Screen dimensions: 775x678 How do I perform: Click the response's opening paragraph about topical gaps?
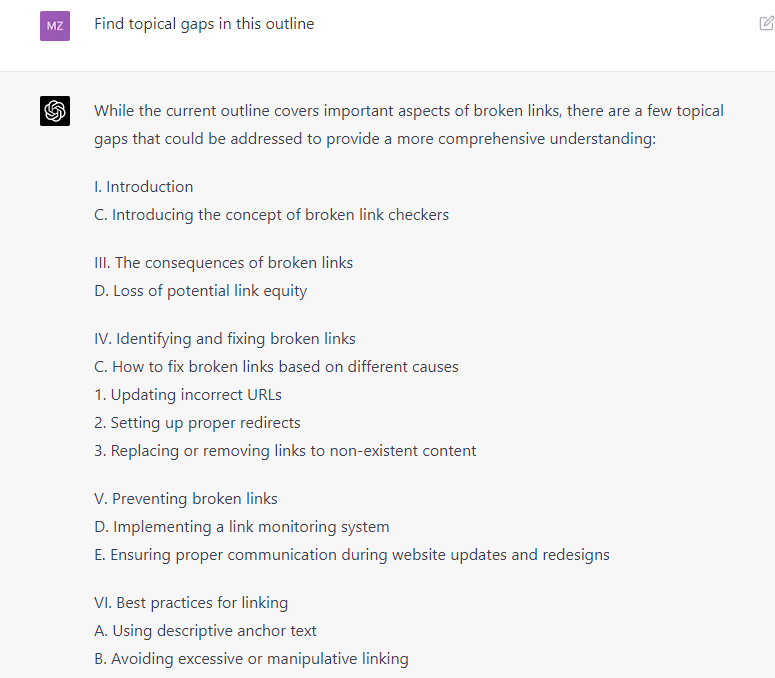pos(408,125)
